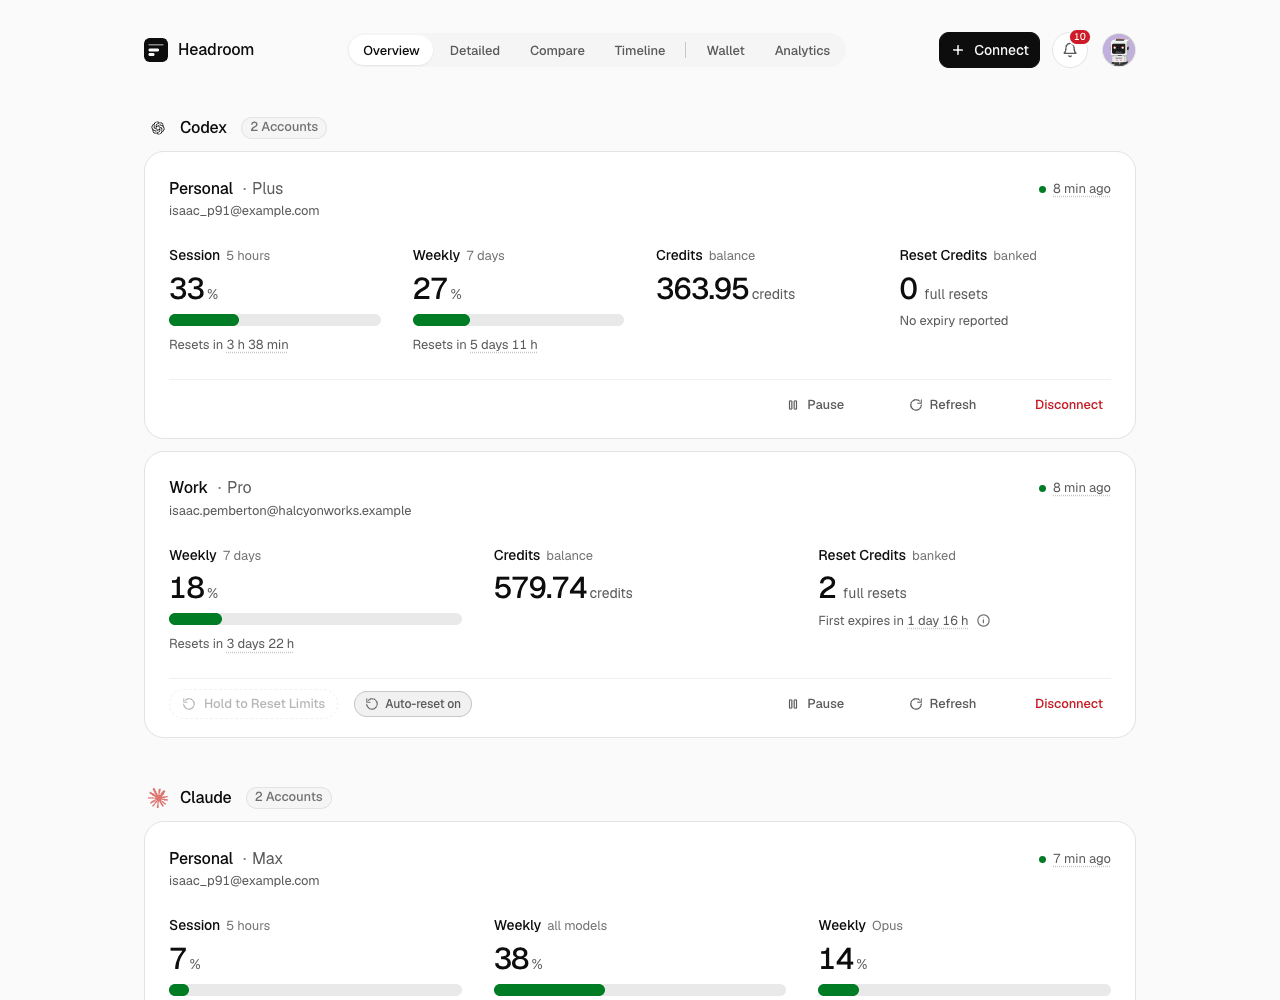
Task: Click the Headroom logo icon
Action: (x=156, y=50)
